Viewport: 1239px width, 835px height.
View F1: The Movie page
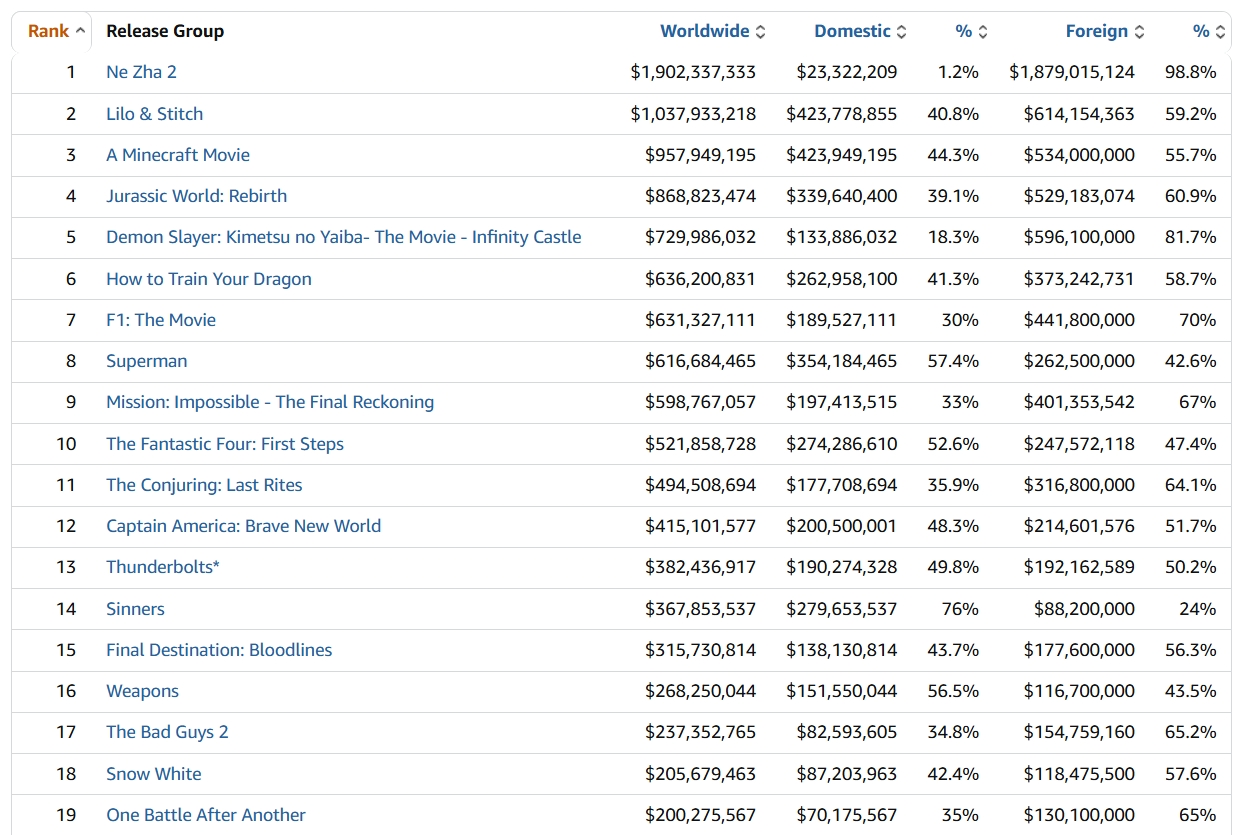161,320
